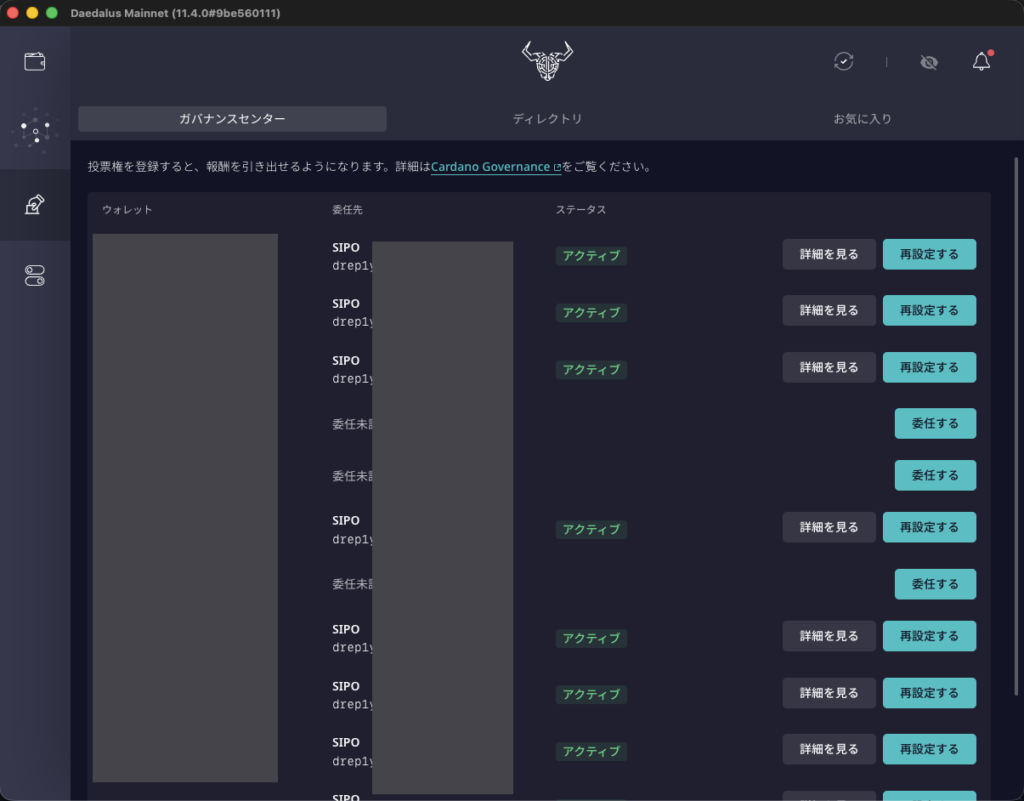This screenshot has height=801, width=1024.
Task: Switch to the ガバナンスセンター tab
Action: click(x=232, y=119)
